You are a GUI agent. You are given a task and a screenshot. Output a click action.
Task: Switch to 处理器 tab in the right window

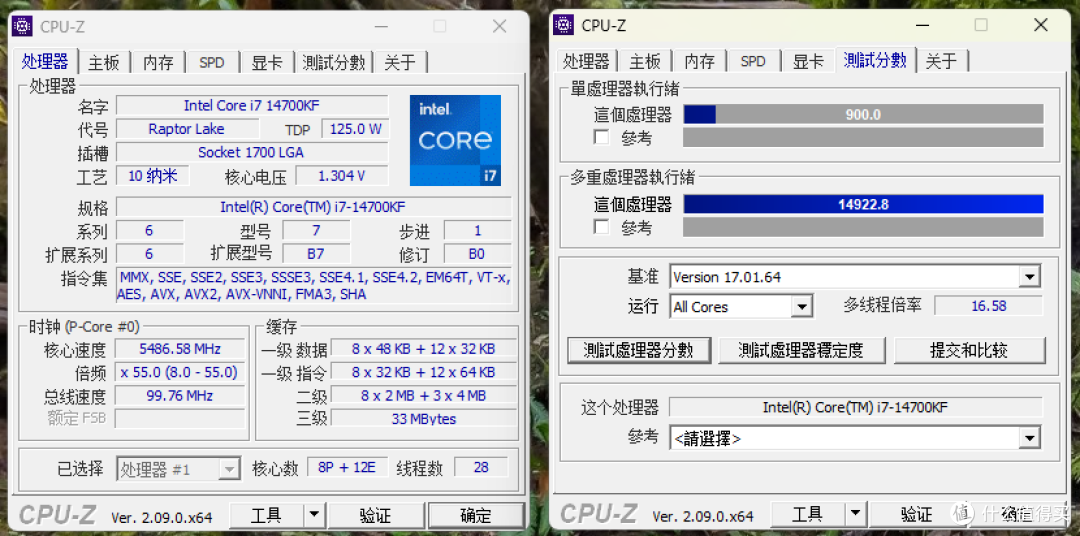[586, 61]
